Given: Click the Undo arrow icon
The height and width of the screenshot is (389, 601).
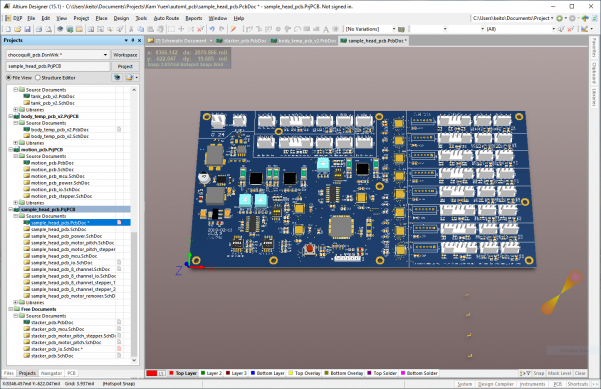Looking at the screenshot, I should pyautogui.click(x=212, y=29).
